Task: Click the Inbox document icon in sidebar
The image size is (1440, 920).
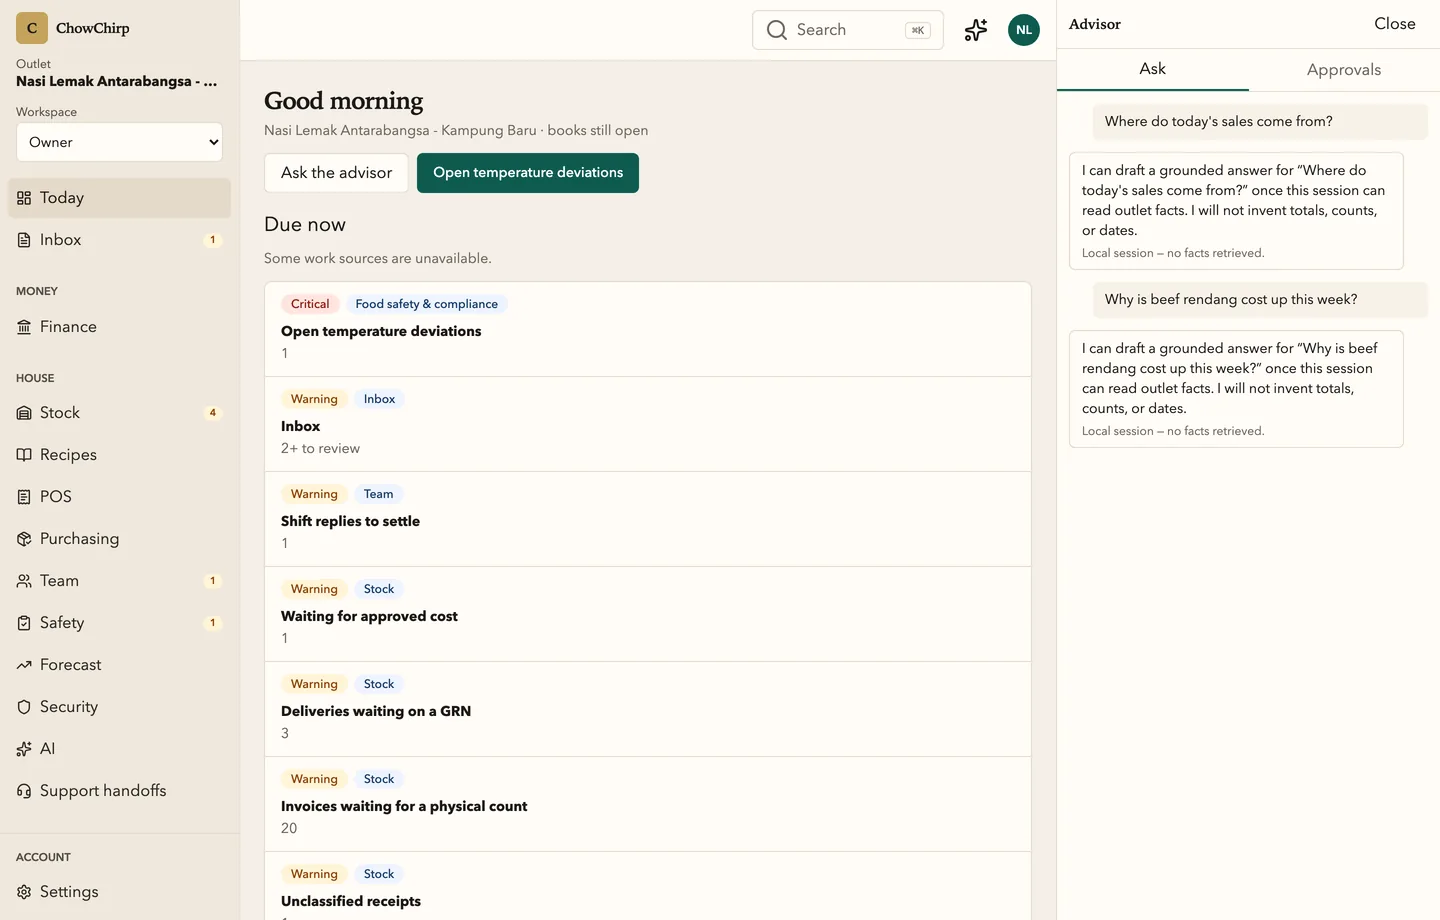Action: 24,240
